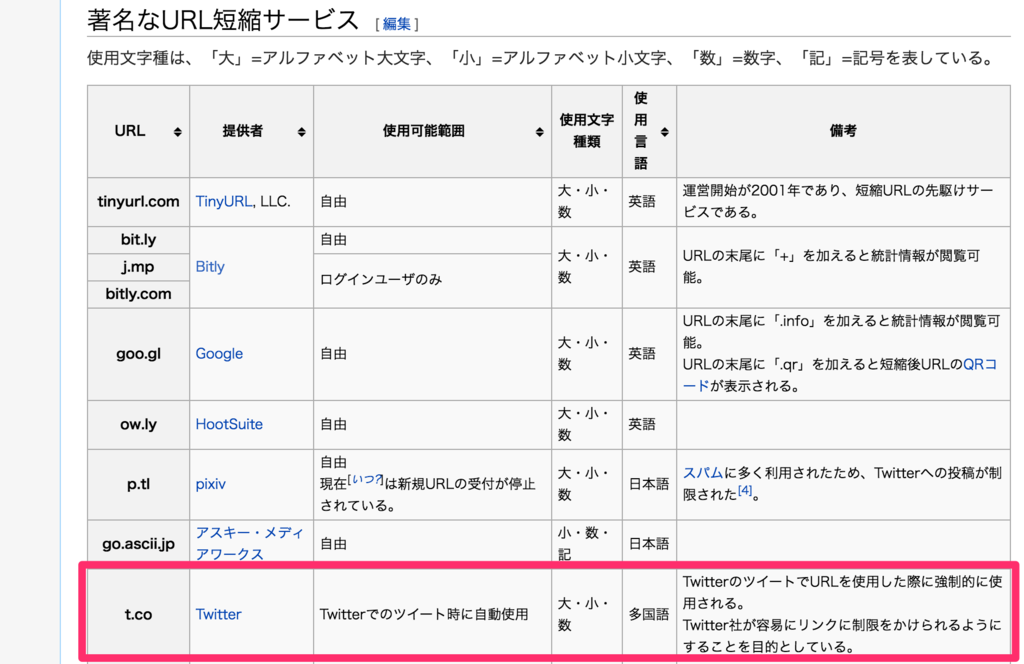Click the いつ? superscript annotation
Screen dimensions: 1024x664
(365, 480)
